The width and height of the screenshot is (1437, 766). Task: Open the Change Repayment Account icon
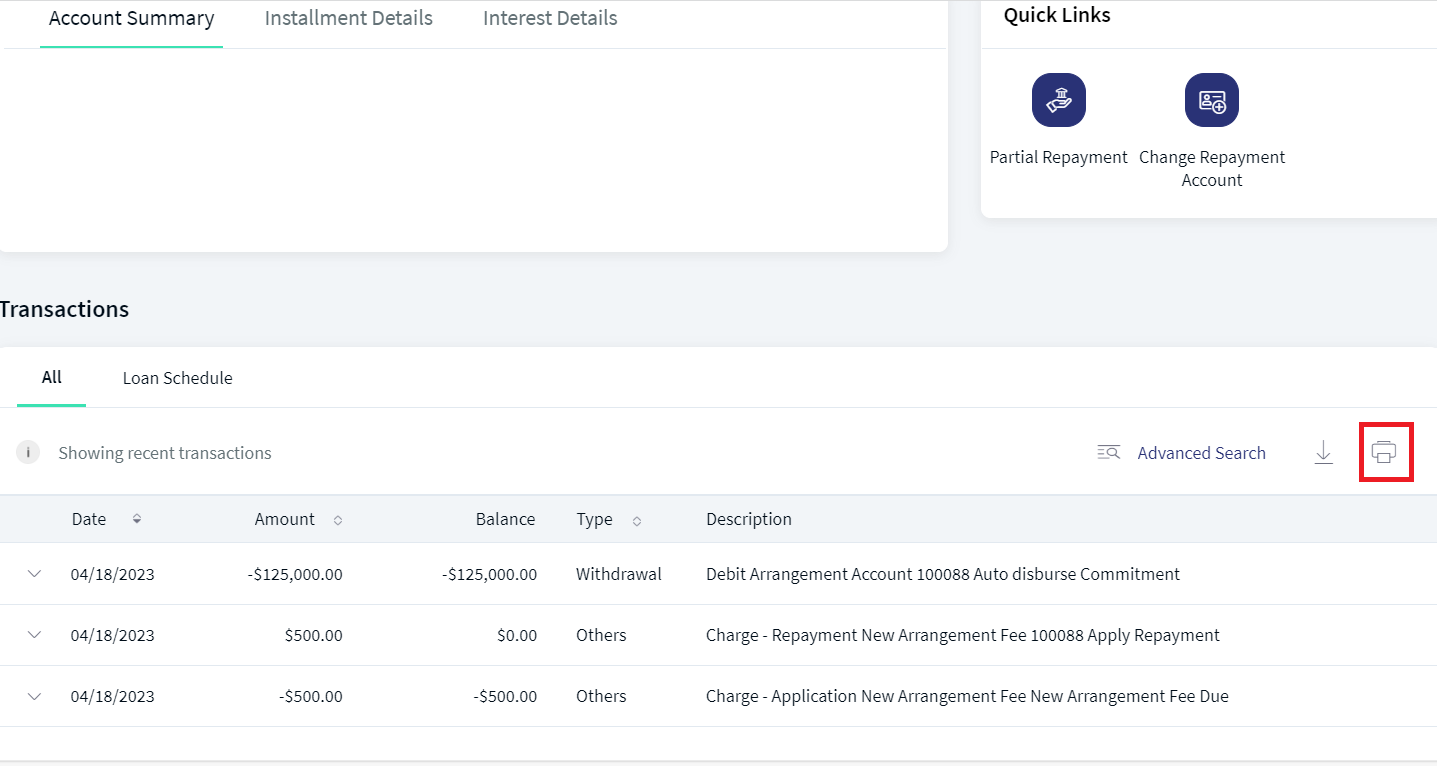1212,100
